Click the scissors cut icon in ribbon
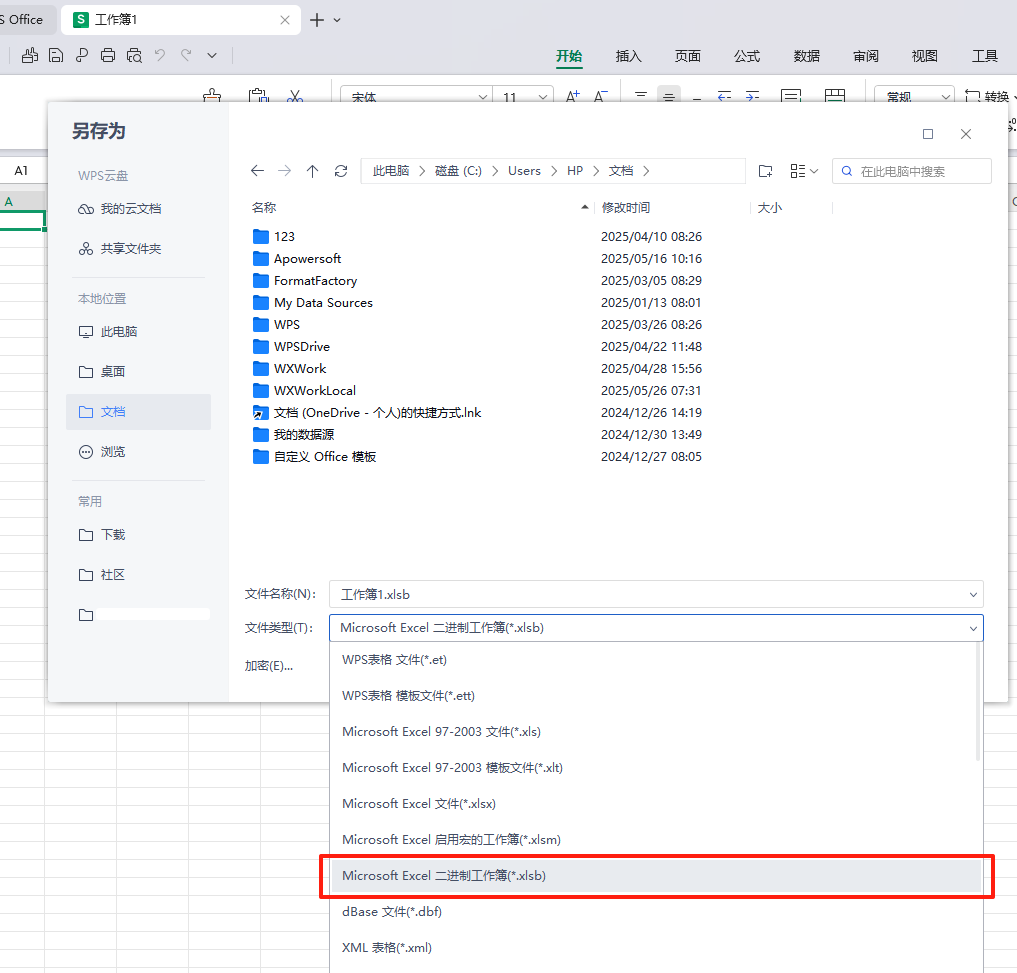Viewport: 1017px width, 973px height. [x=295, y=97]
